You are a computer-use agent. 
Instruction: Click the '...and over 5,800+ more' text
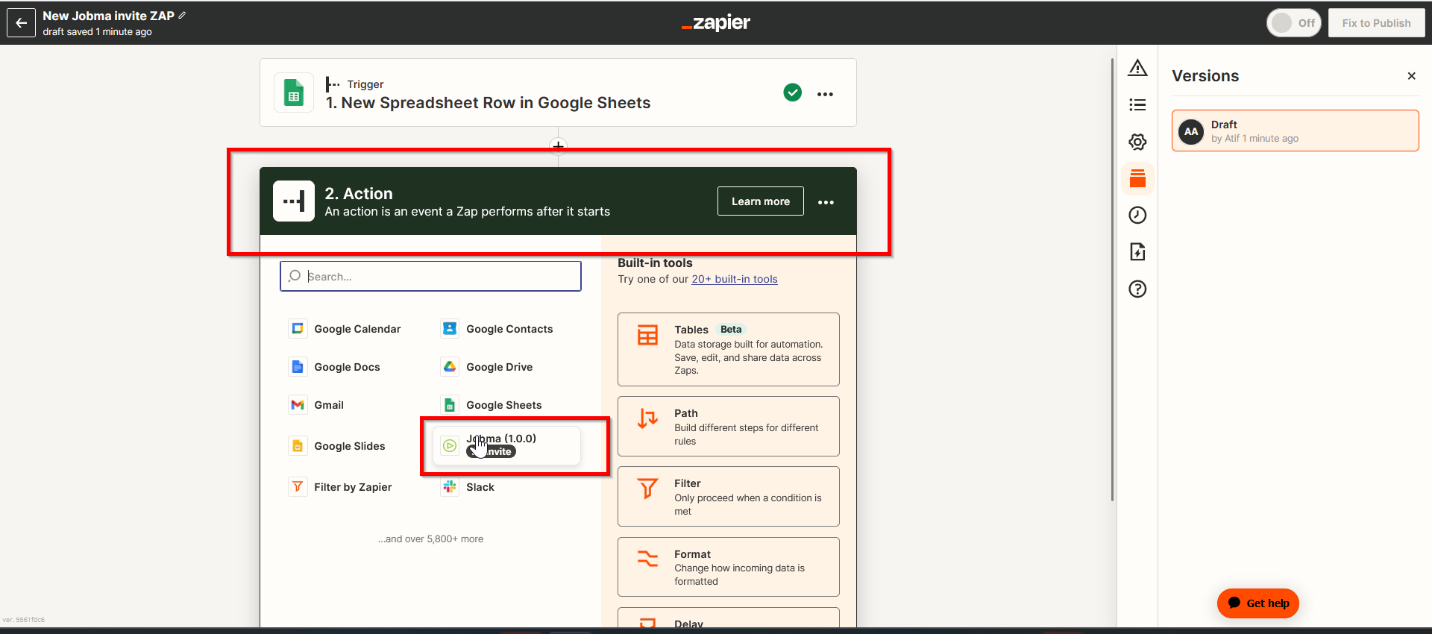point(430,539)
